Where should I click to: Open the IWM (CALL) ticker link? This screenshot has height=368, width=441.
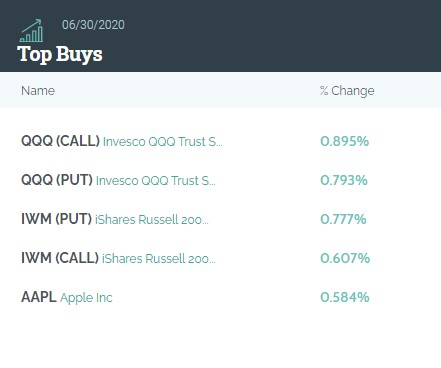click(x=60, y=258)
